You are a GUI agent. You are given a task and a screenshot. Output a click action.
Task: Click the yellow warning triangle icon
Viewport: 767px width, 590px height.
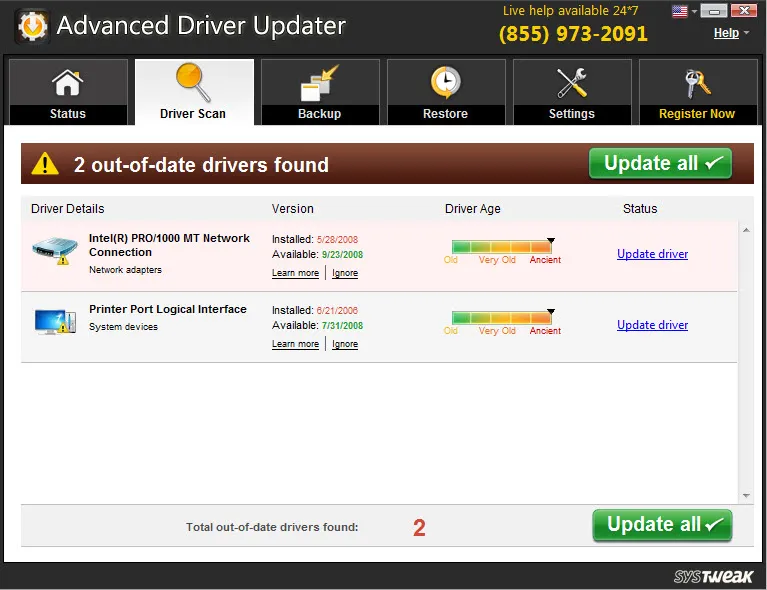point(45,164)
